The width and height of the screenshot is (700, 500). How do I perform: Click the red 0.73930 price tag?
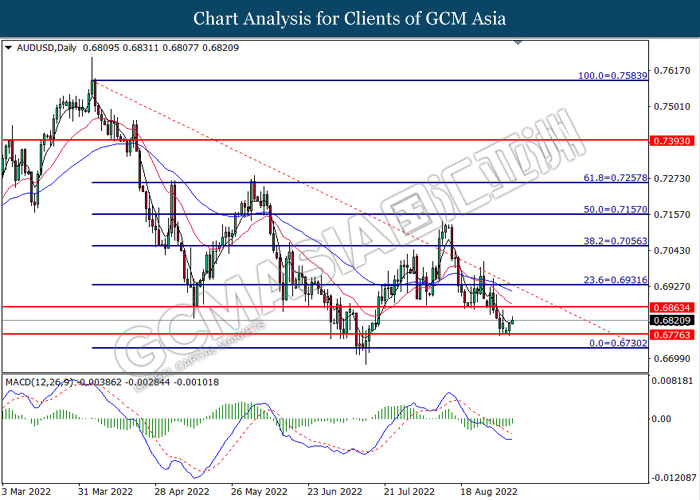tap(672, 141)
